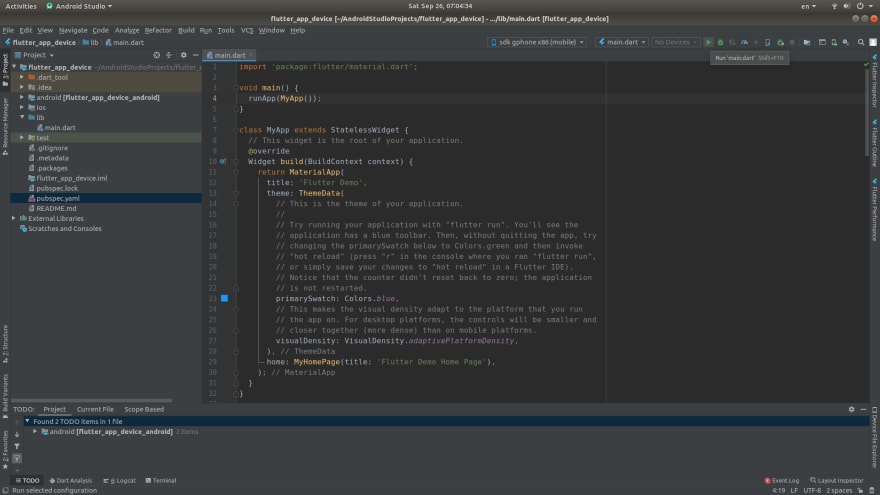The image size is (880, 495).
Task: Toggle the tool window corner button in status bar
Action: click(5, 491)
